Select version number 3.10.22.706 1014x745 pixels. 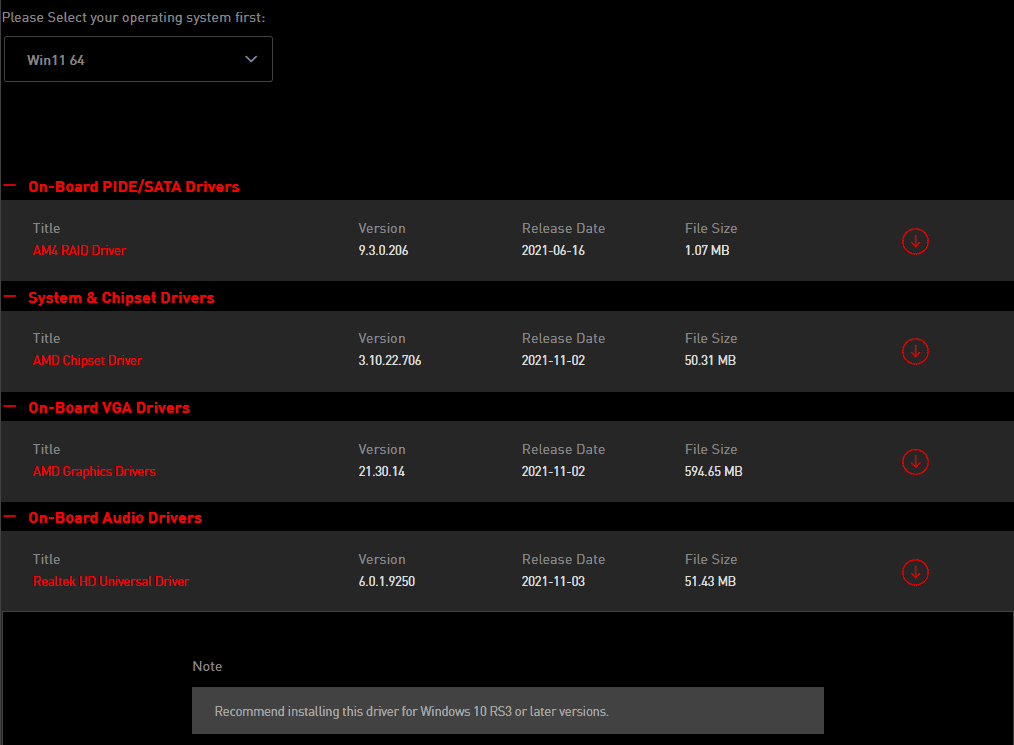pyautogui.click(x=390, y=360)
